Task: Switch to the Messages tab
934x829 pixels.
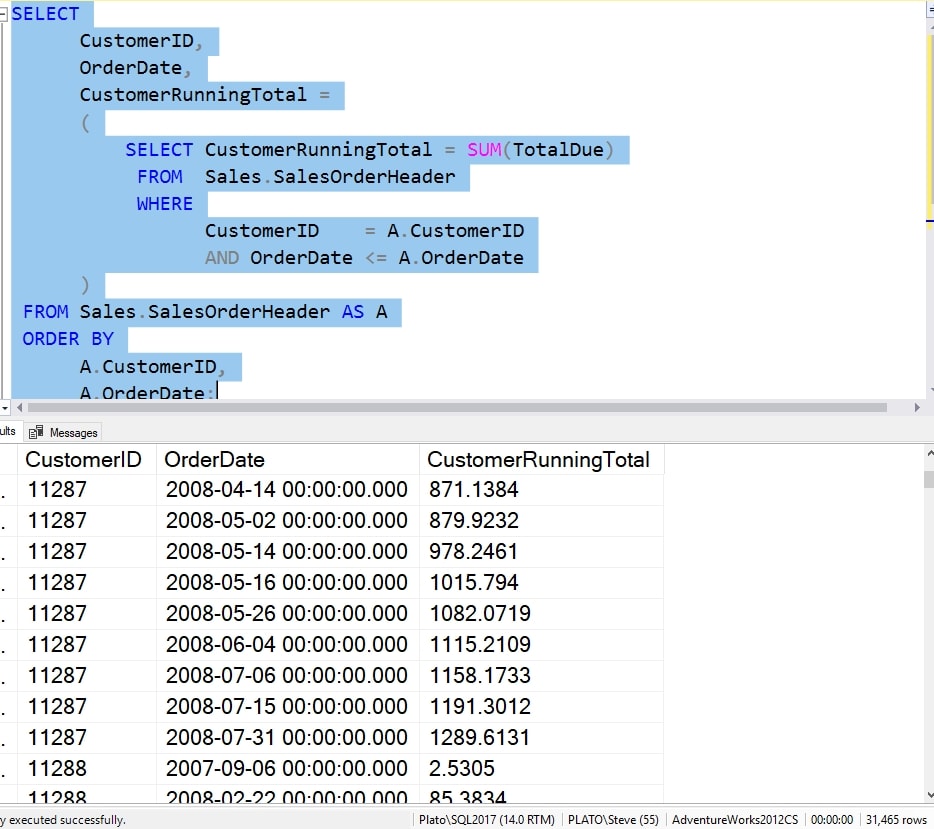Action: [x=73, y=432]
